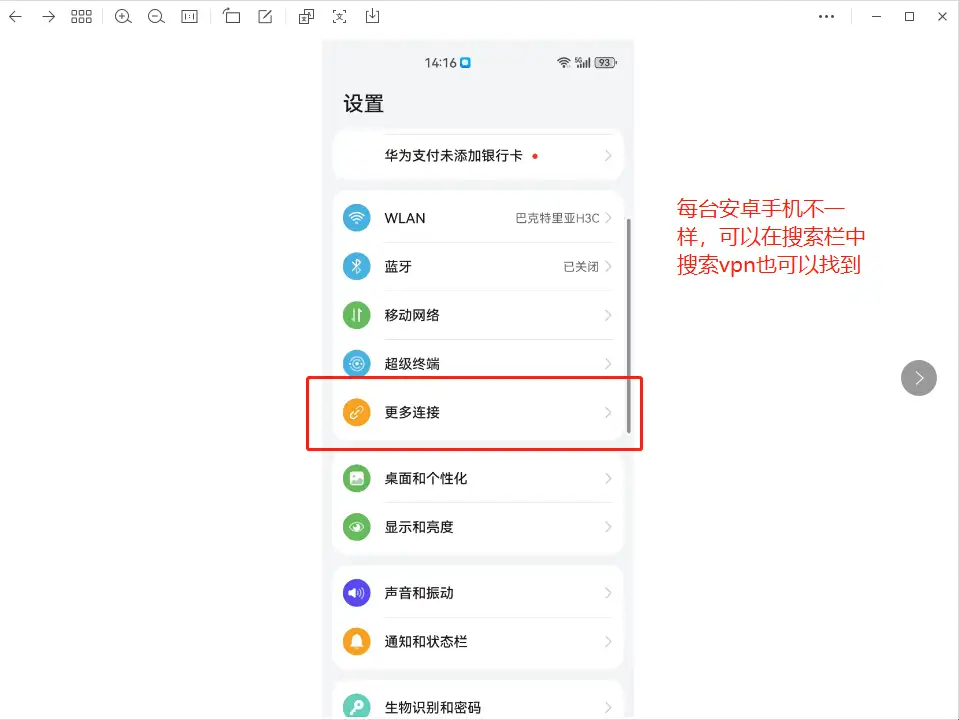Open the 华为支付未添加银行卡 notice

[478, 156]
